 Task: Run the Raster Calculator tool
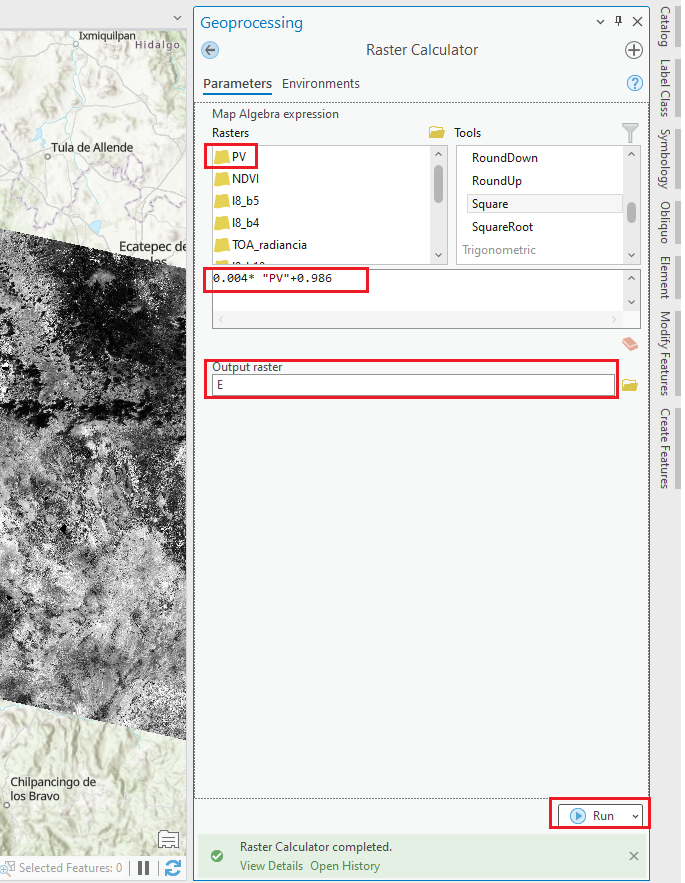tap(594, 816)
